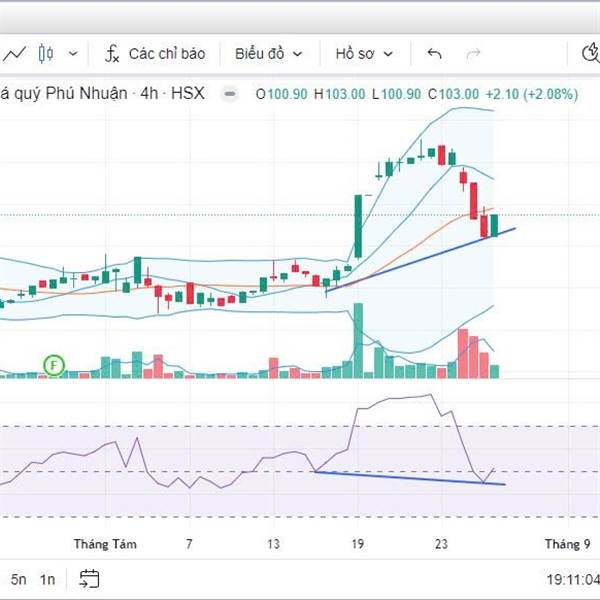
Task: Click the Tháng Tám axis label
Action: [105, 544]
